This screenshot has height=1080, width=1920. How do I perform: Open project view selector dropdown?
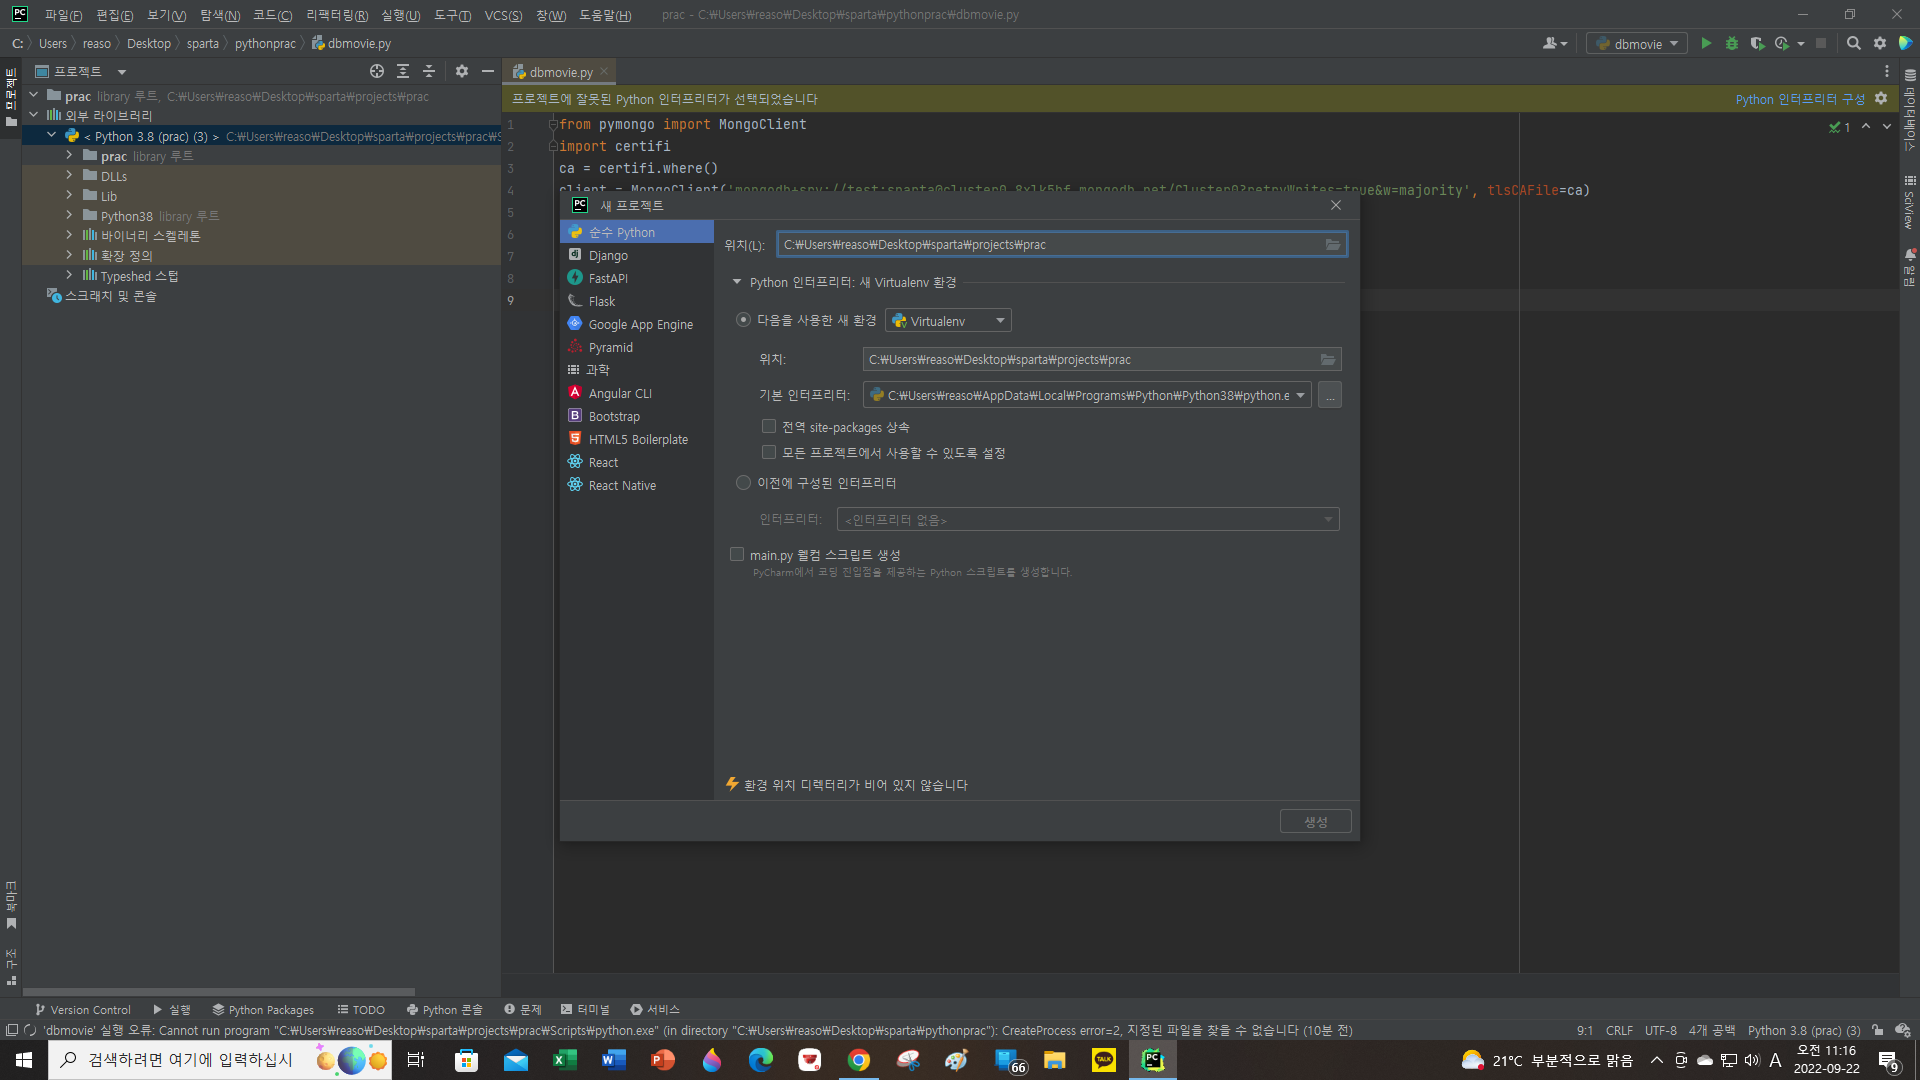[122, 72]
